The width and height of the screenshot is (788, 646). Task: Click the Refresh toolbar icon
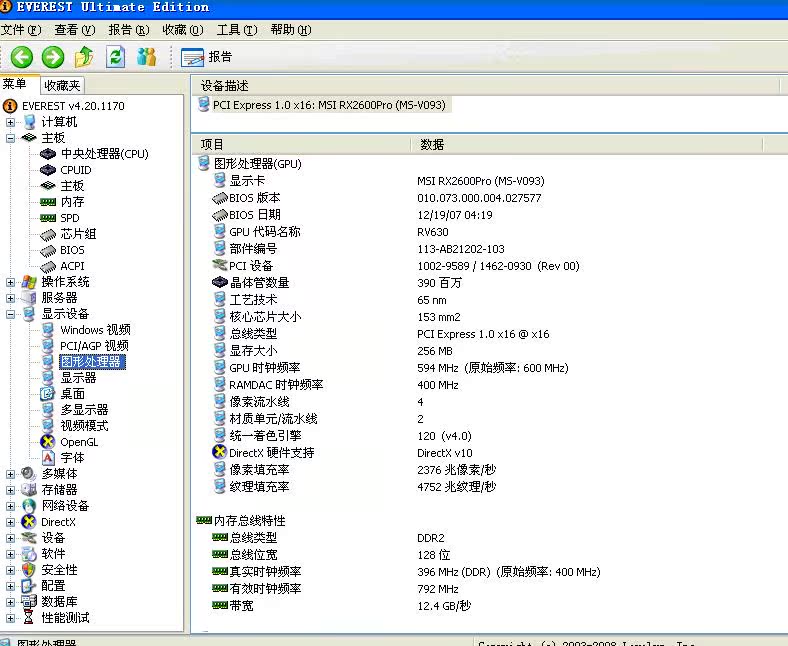[x=116, y=57]
